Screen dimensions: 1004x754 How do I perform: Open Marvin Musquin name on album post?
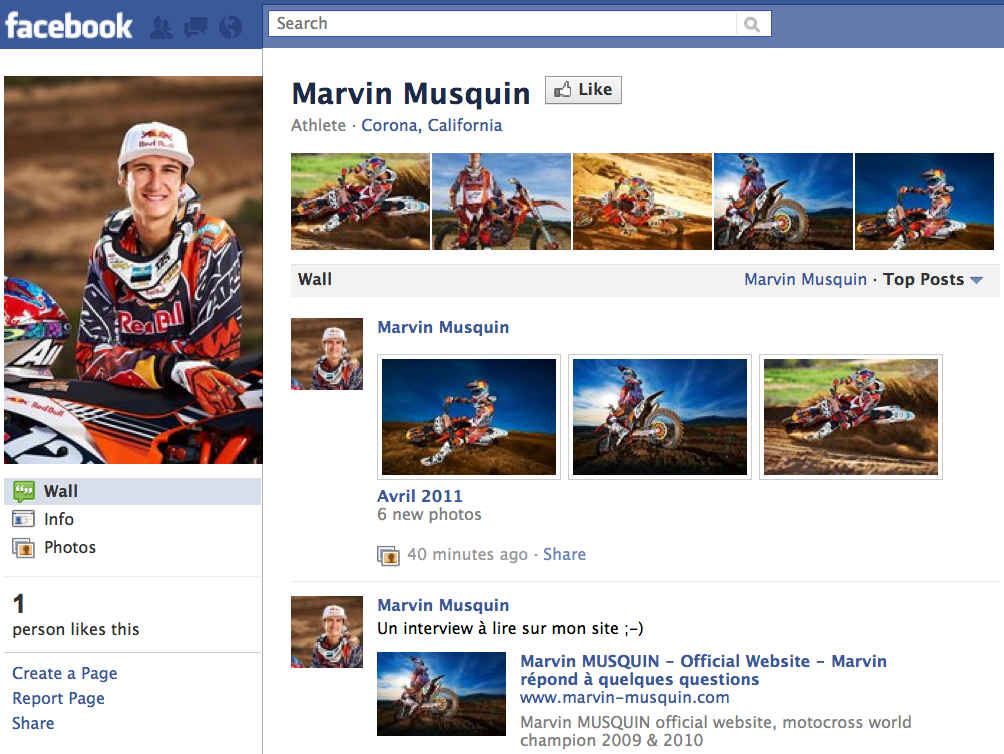tap(443, 327)
